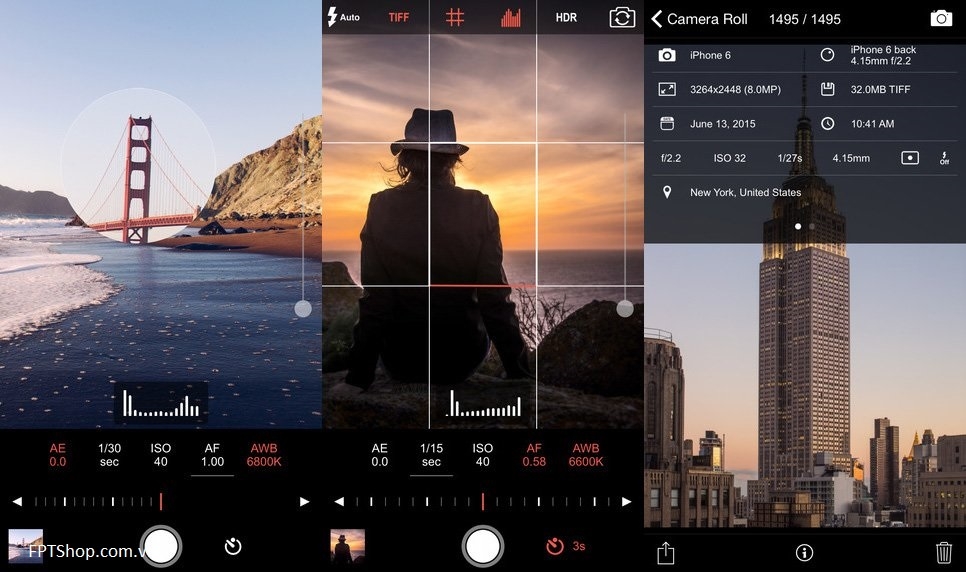This screenshot has width=966, height=572.
Task: Select 1/30 sec shutter setting
Action: click(110, 455)
